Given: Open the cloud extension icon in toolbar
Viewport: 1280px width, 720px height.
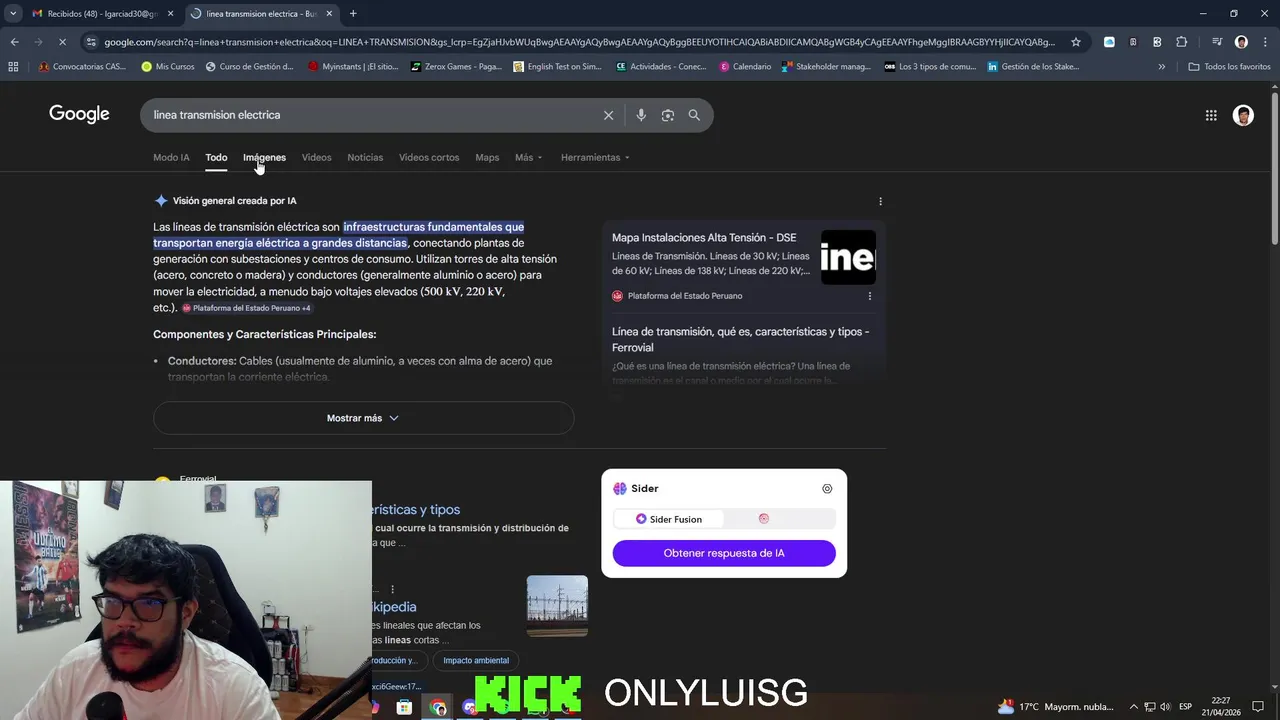Looking at the screenshot, I should click(1109, 42).
